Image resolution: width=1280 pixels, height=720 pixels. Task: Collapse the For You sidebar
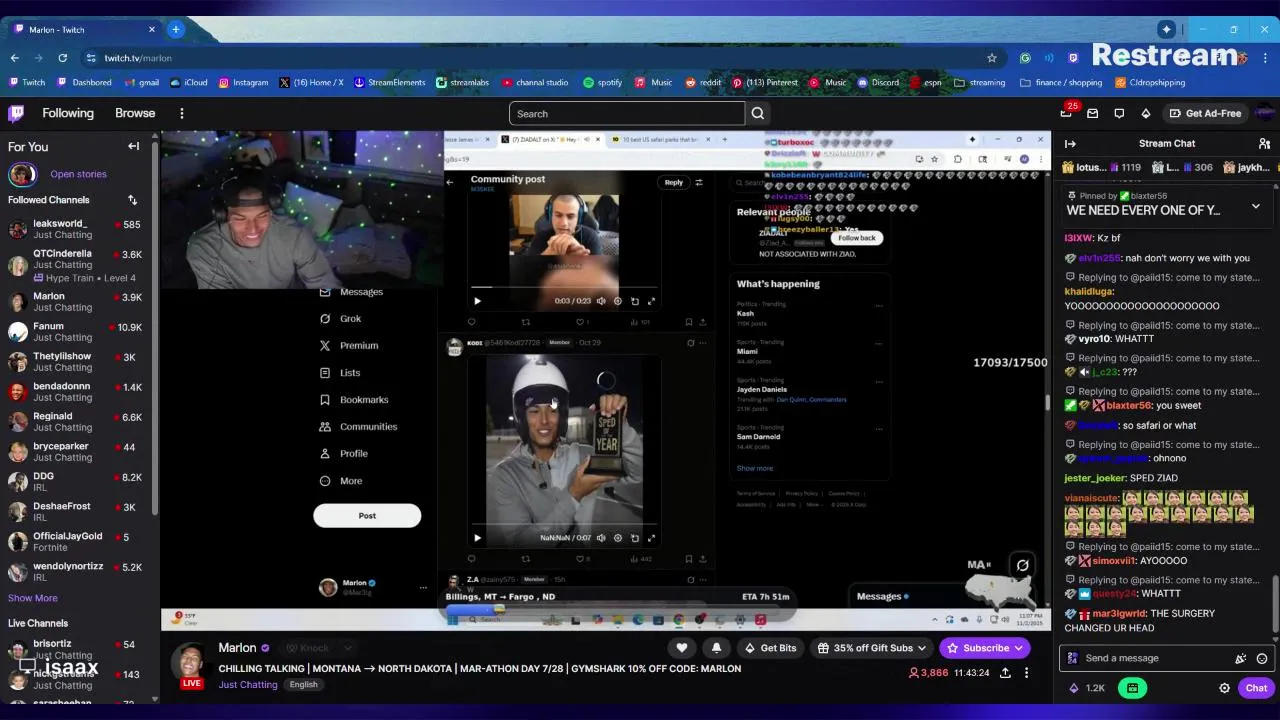tap(133, 146)
